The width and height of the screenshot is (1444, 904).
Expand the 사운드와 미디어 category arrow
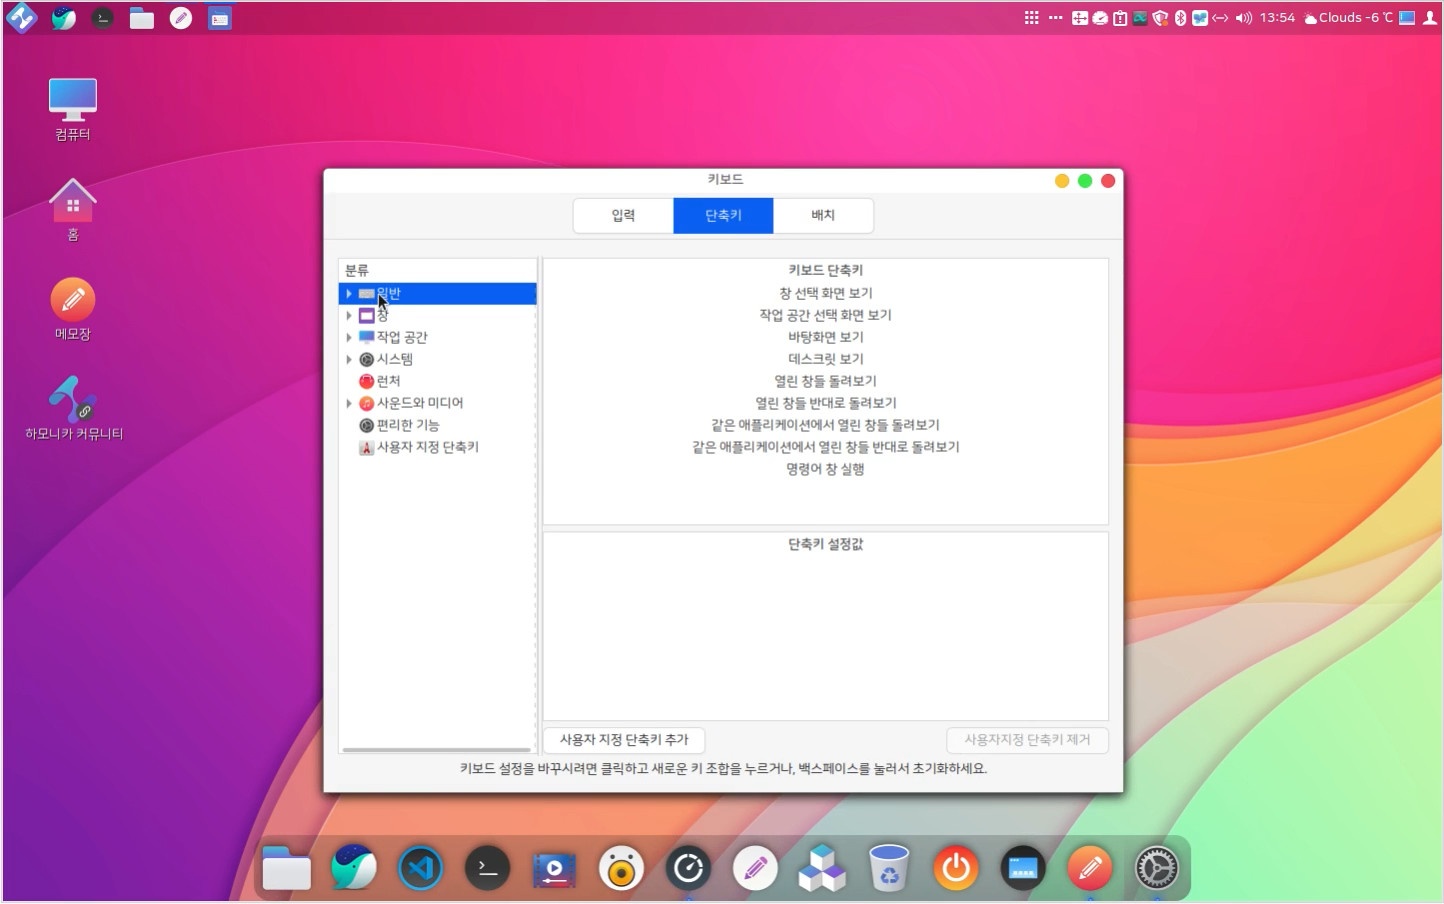(x=349, y=404)
